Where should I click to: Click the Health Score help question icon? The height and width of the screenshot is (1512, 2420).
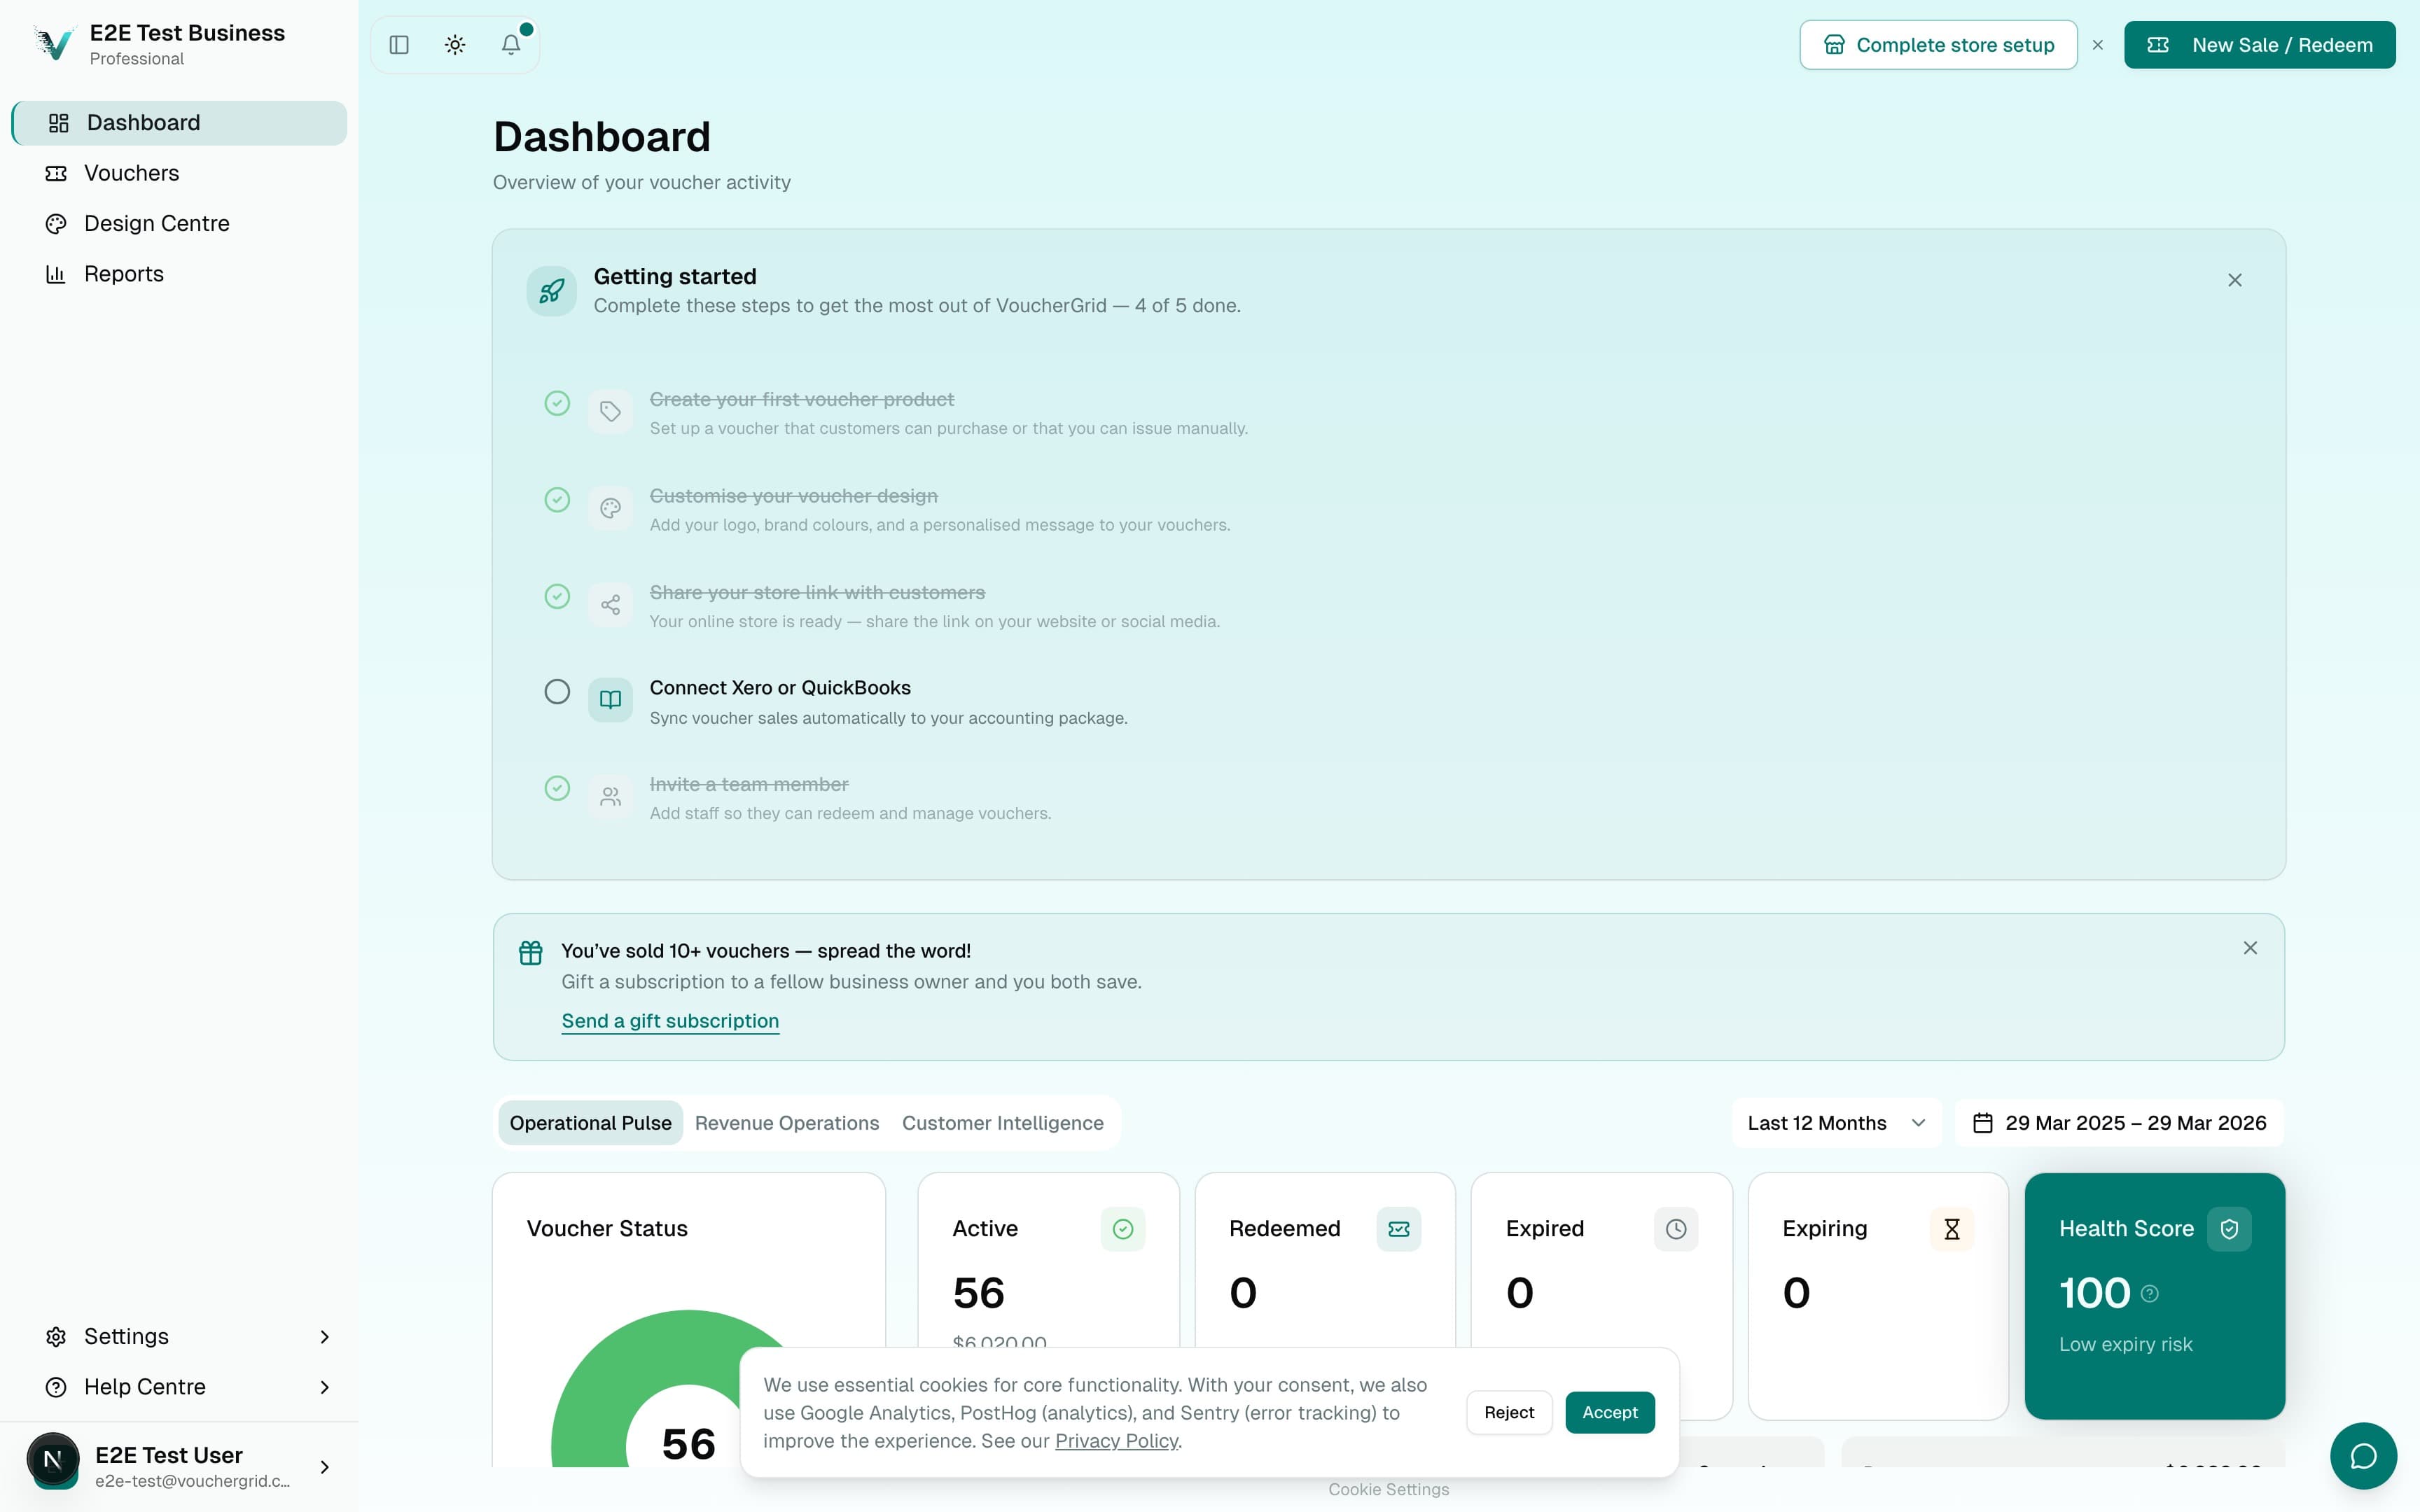click(2150, 1294)
